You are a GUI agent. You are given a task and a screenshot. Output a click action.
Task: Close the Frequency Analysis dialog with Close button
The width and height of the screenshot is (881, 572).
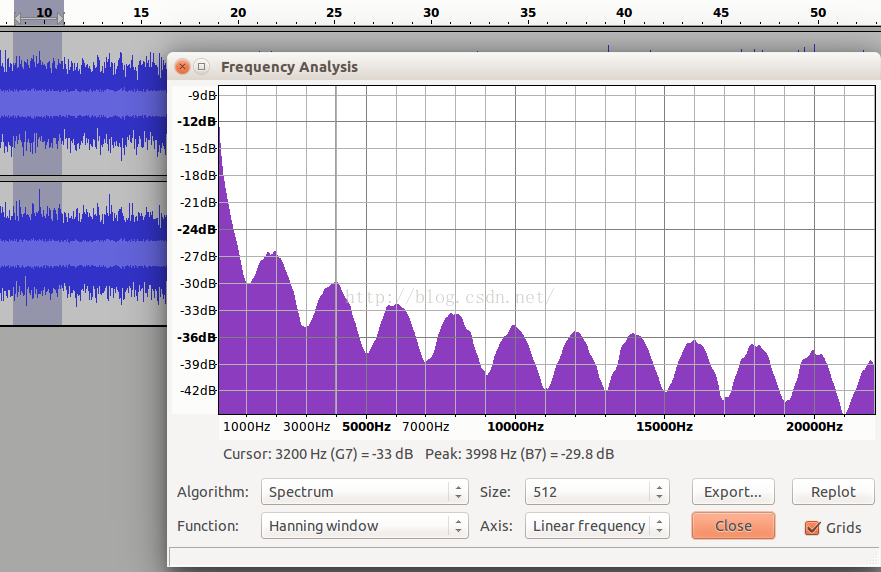coord(733,525)
